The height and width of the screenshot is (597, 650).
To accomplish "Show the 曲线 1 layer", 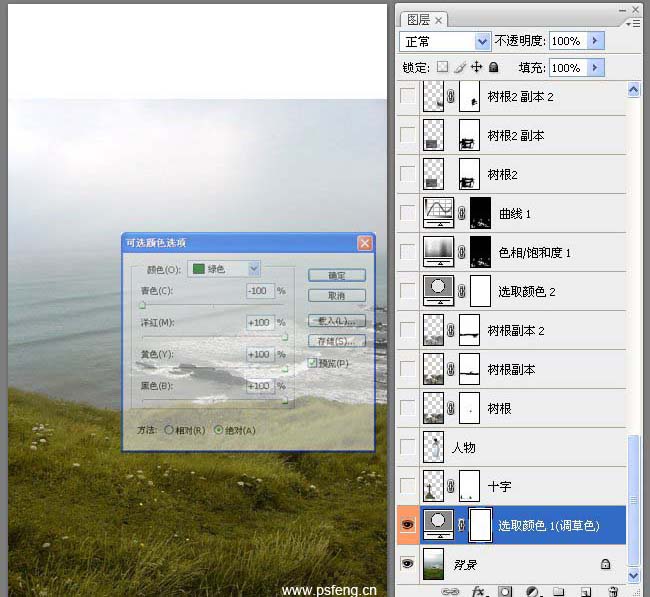I will point(407,213).
